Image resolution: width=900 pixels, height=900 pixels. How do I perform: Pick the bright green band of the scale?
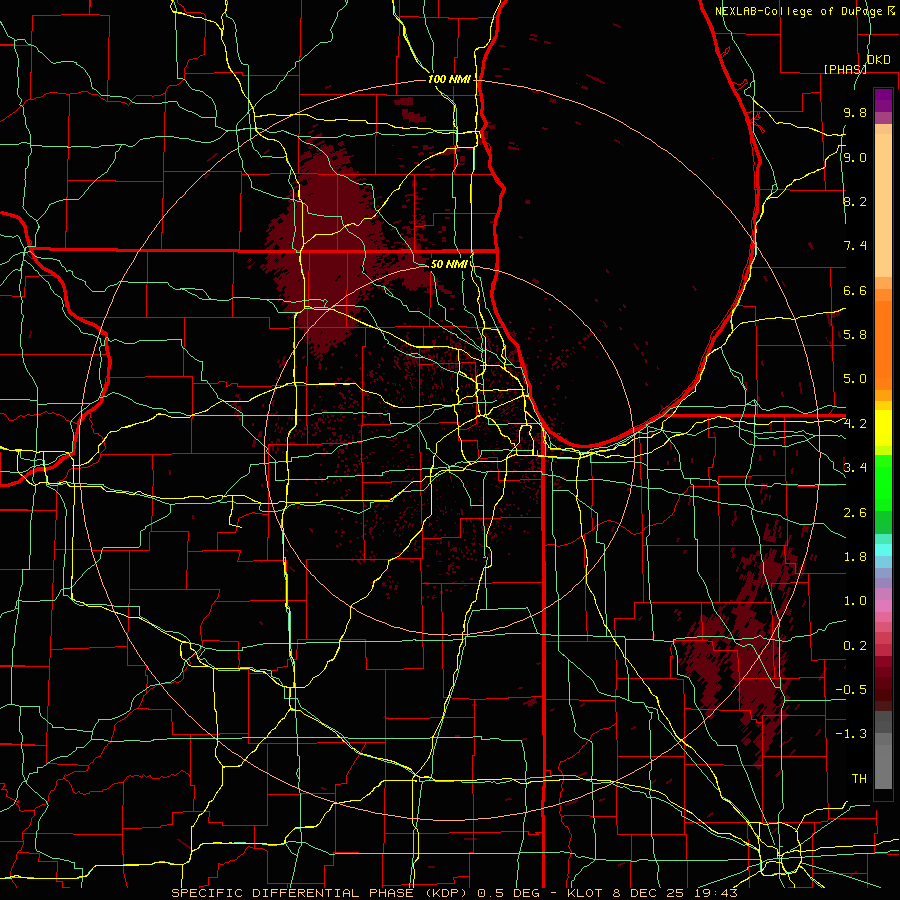(883, 483)
